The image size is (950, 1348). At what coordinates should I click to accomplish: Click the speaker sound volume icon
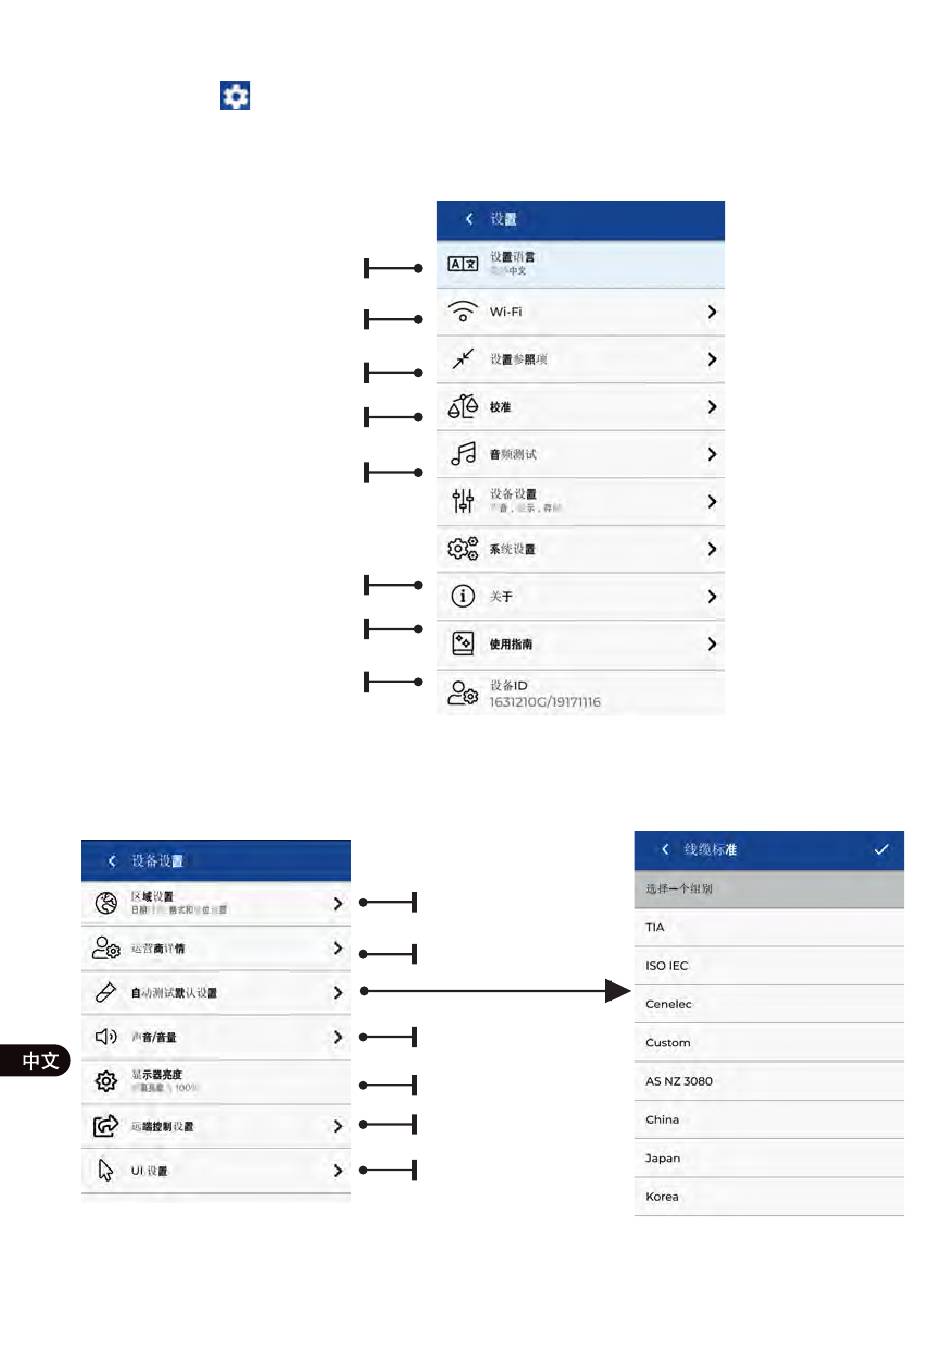tap(106, 1036)
